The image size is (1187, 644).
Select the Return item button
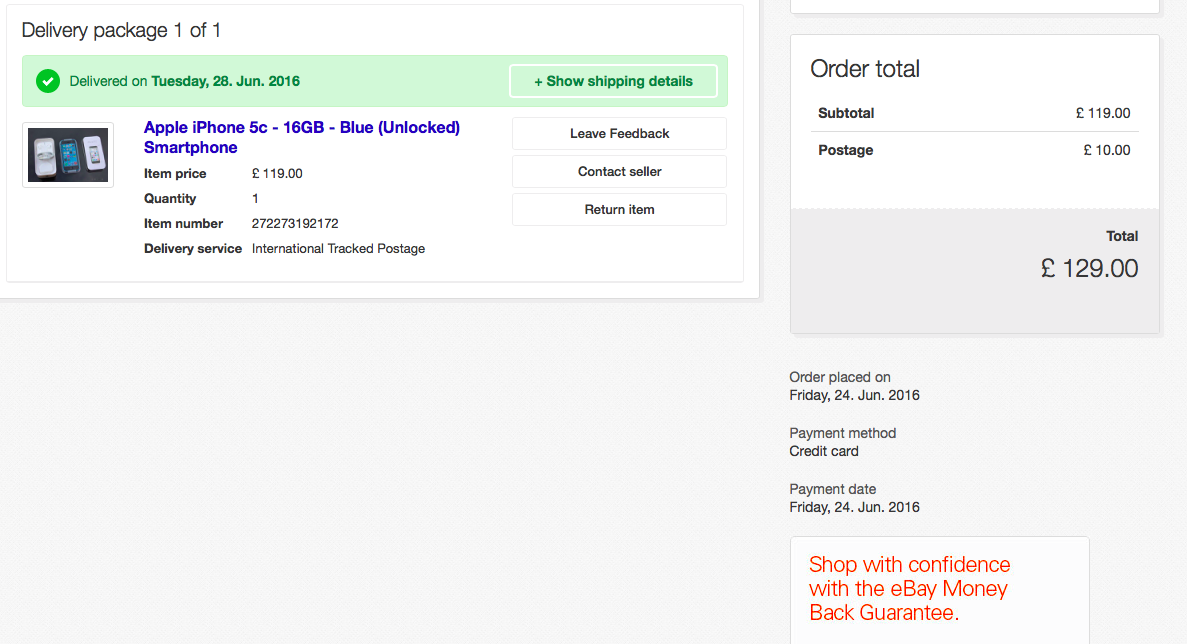(x=619, y=209)
